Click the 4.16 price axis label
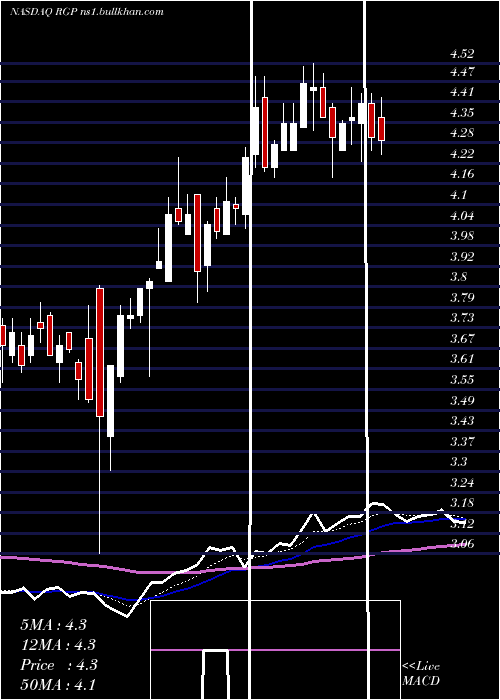Image resolution: width=500 pixels, height=700 pixels. click(462, 174)
